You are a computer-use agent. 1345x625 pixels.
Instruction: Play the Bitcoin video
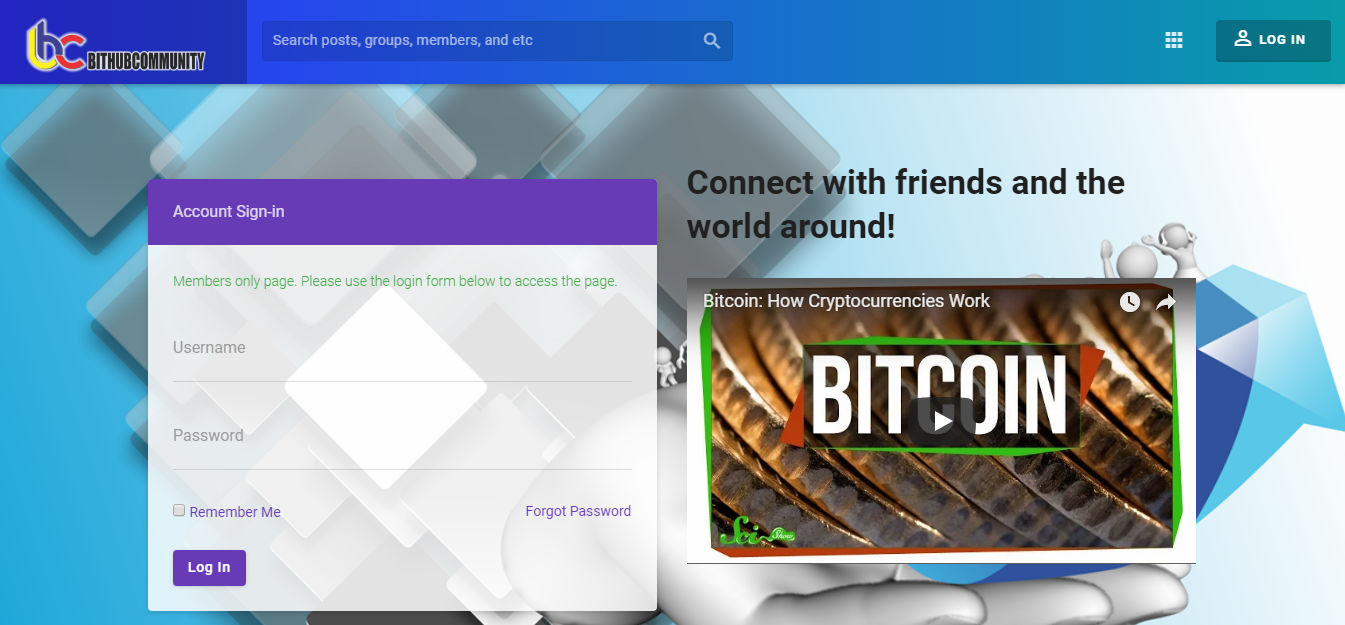(x=942, y=421)
